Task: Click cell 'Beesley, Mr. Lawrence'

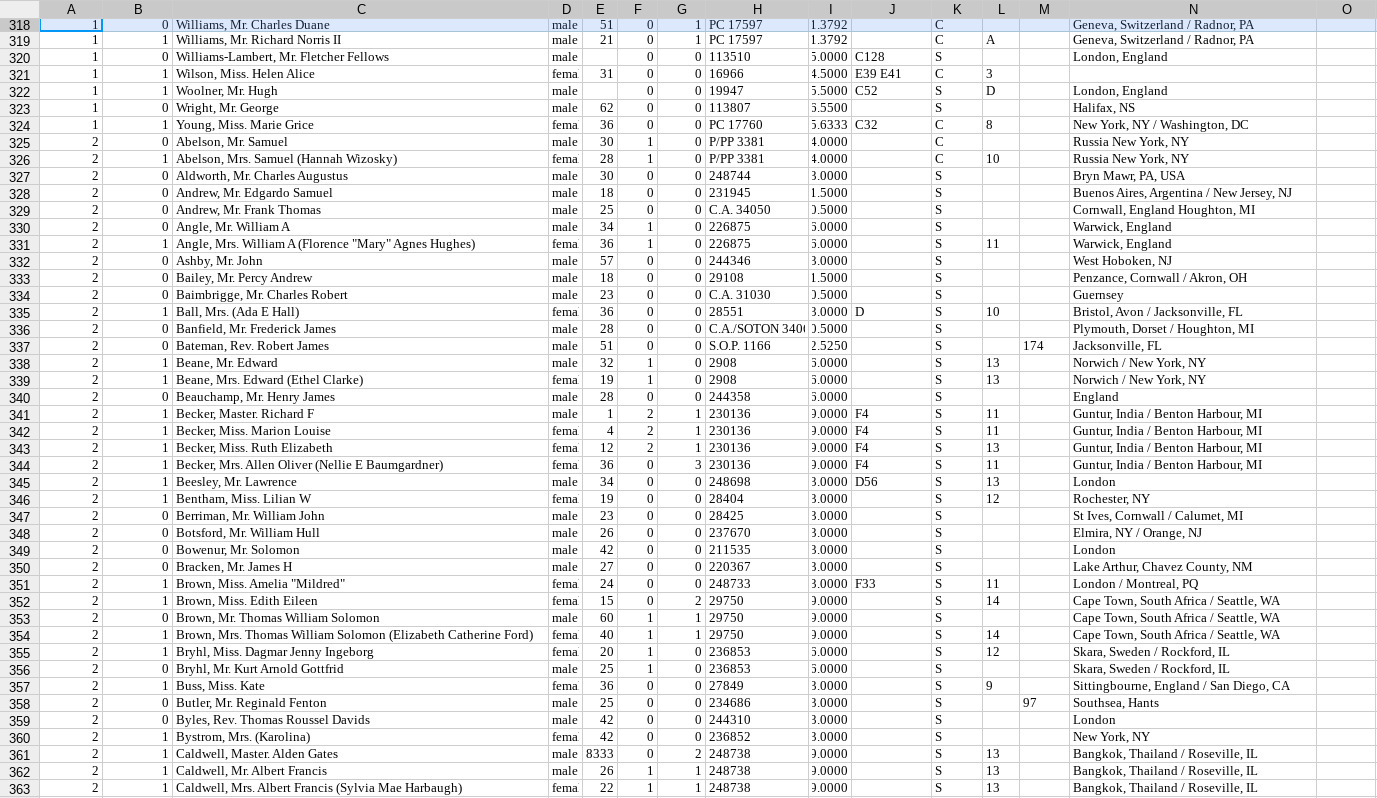Action: point(361,482)
